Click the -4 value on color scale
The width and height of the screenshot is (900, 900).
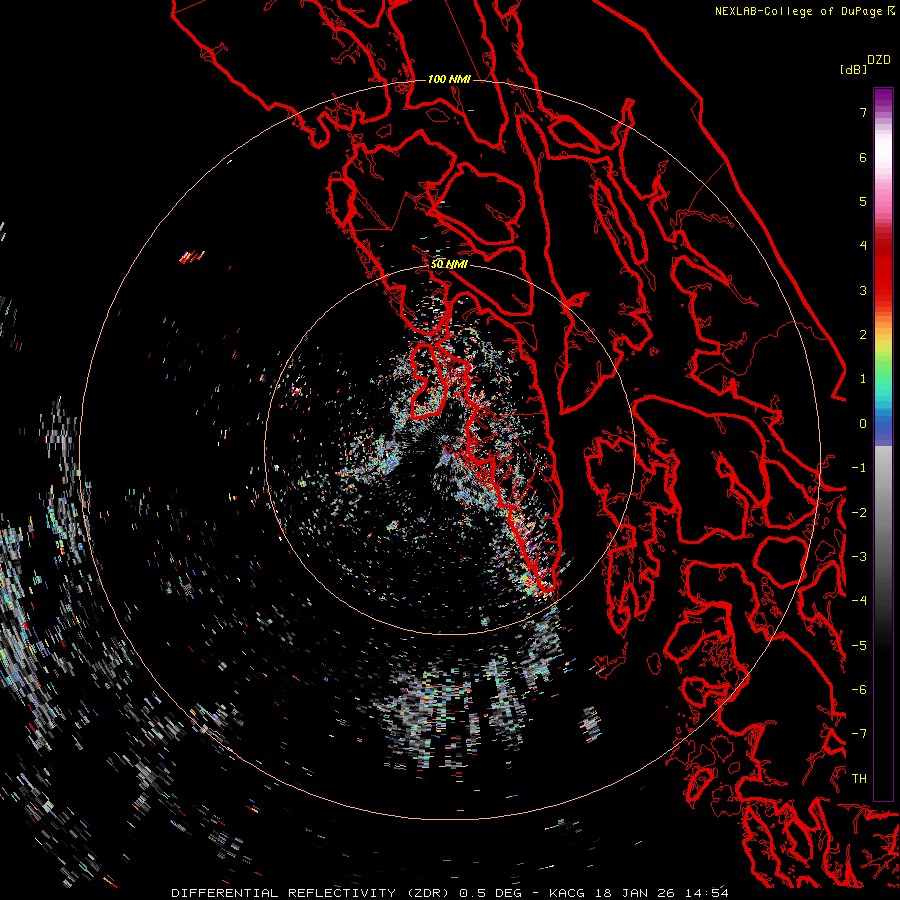click(859, 601)
